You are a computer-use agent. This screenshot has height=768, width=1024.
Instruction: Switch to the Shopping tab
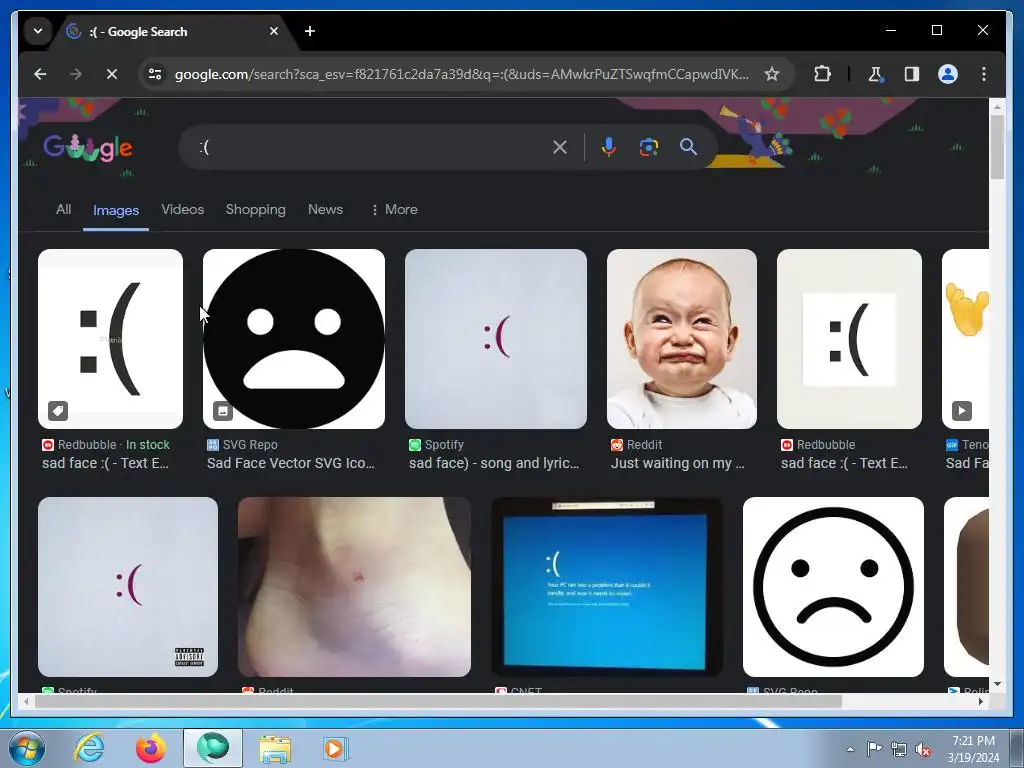pyautogui.click(x=255, y=210)
